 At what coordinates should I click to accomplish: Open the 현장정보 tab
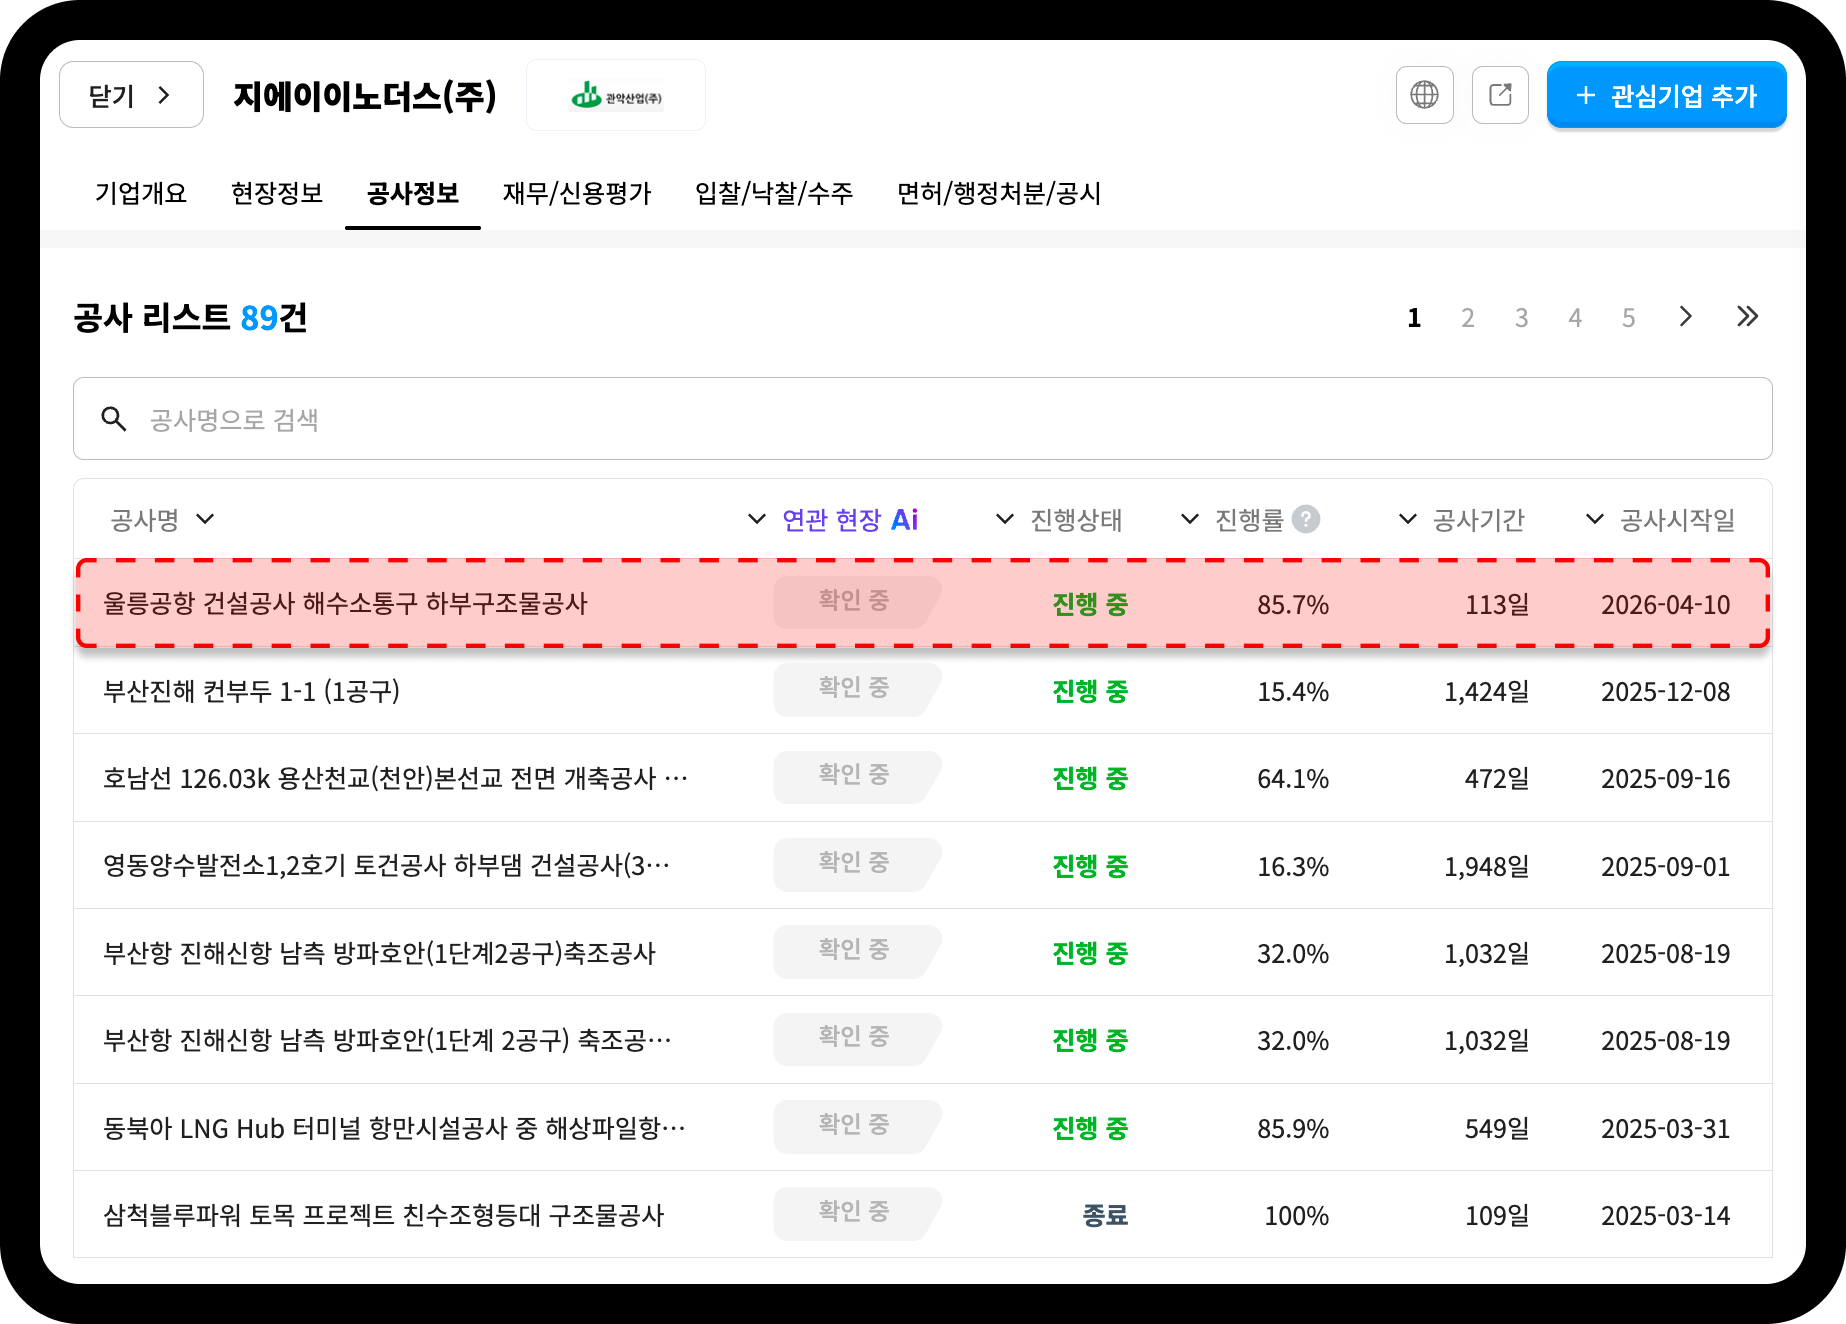point(277,193)
